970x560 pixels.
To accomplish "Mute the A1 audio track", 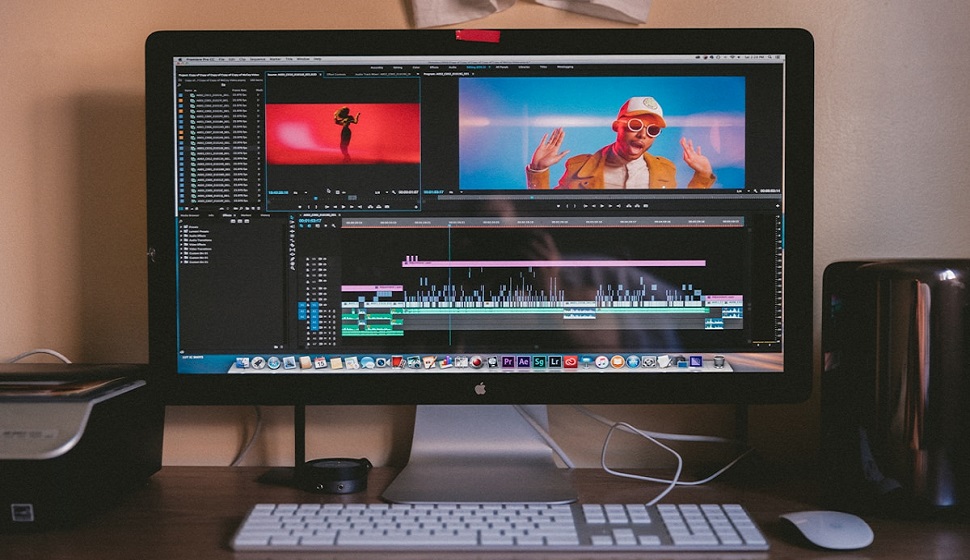I will click(325, 311).
